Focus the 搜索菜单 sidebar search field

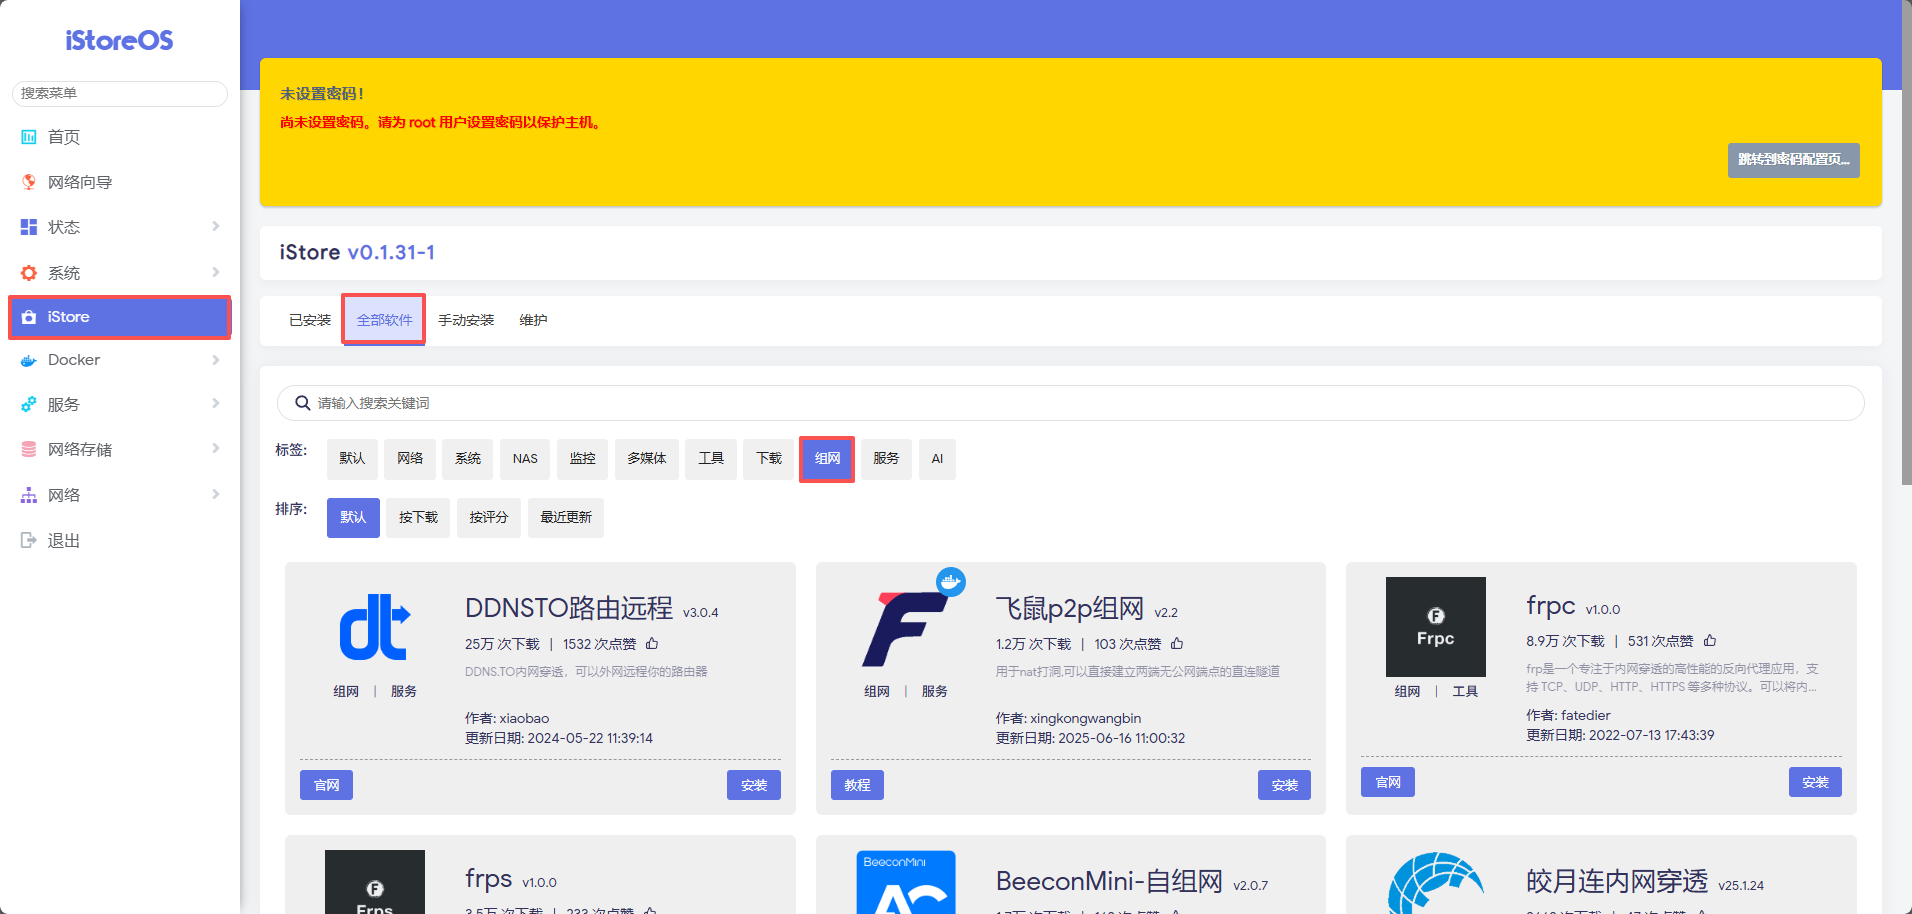[120, 93]
